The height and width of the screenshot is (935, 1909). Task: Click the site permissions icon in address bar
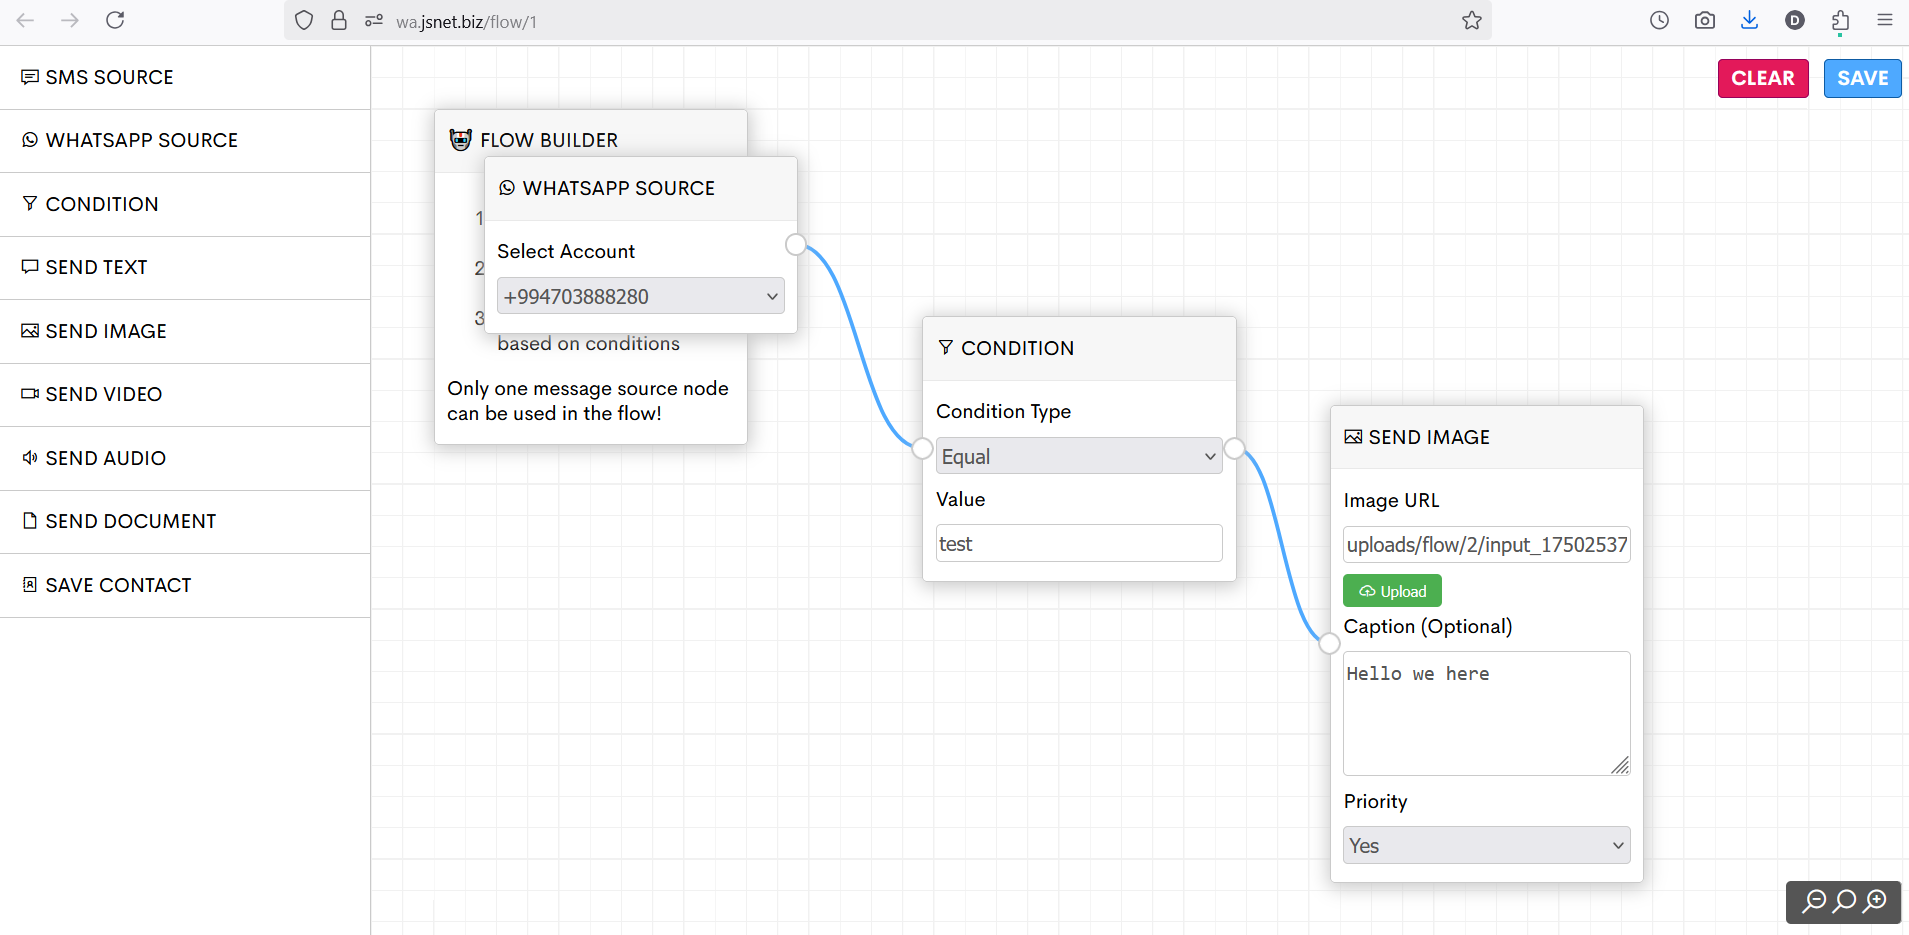(374, 20)
